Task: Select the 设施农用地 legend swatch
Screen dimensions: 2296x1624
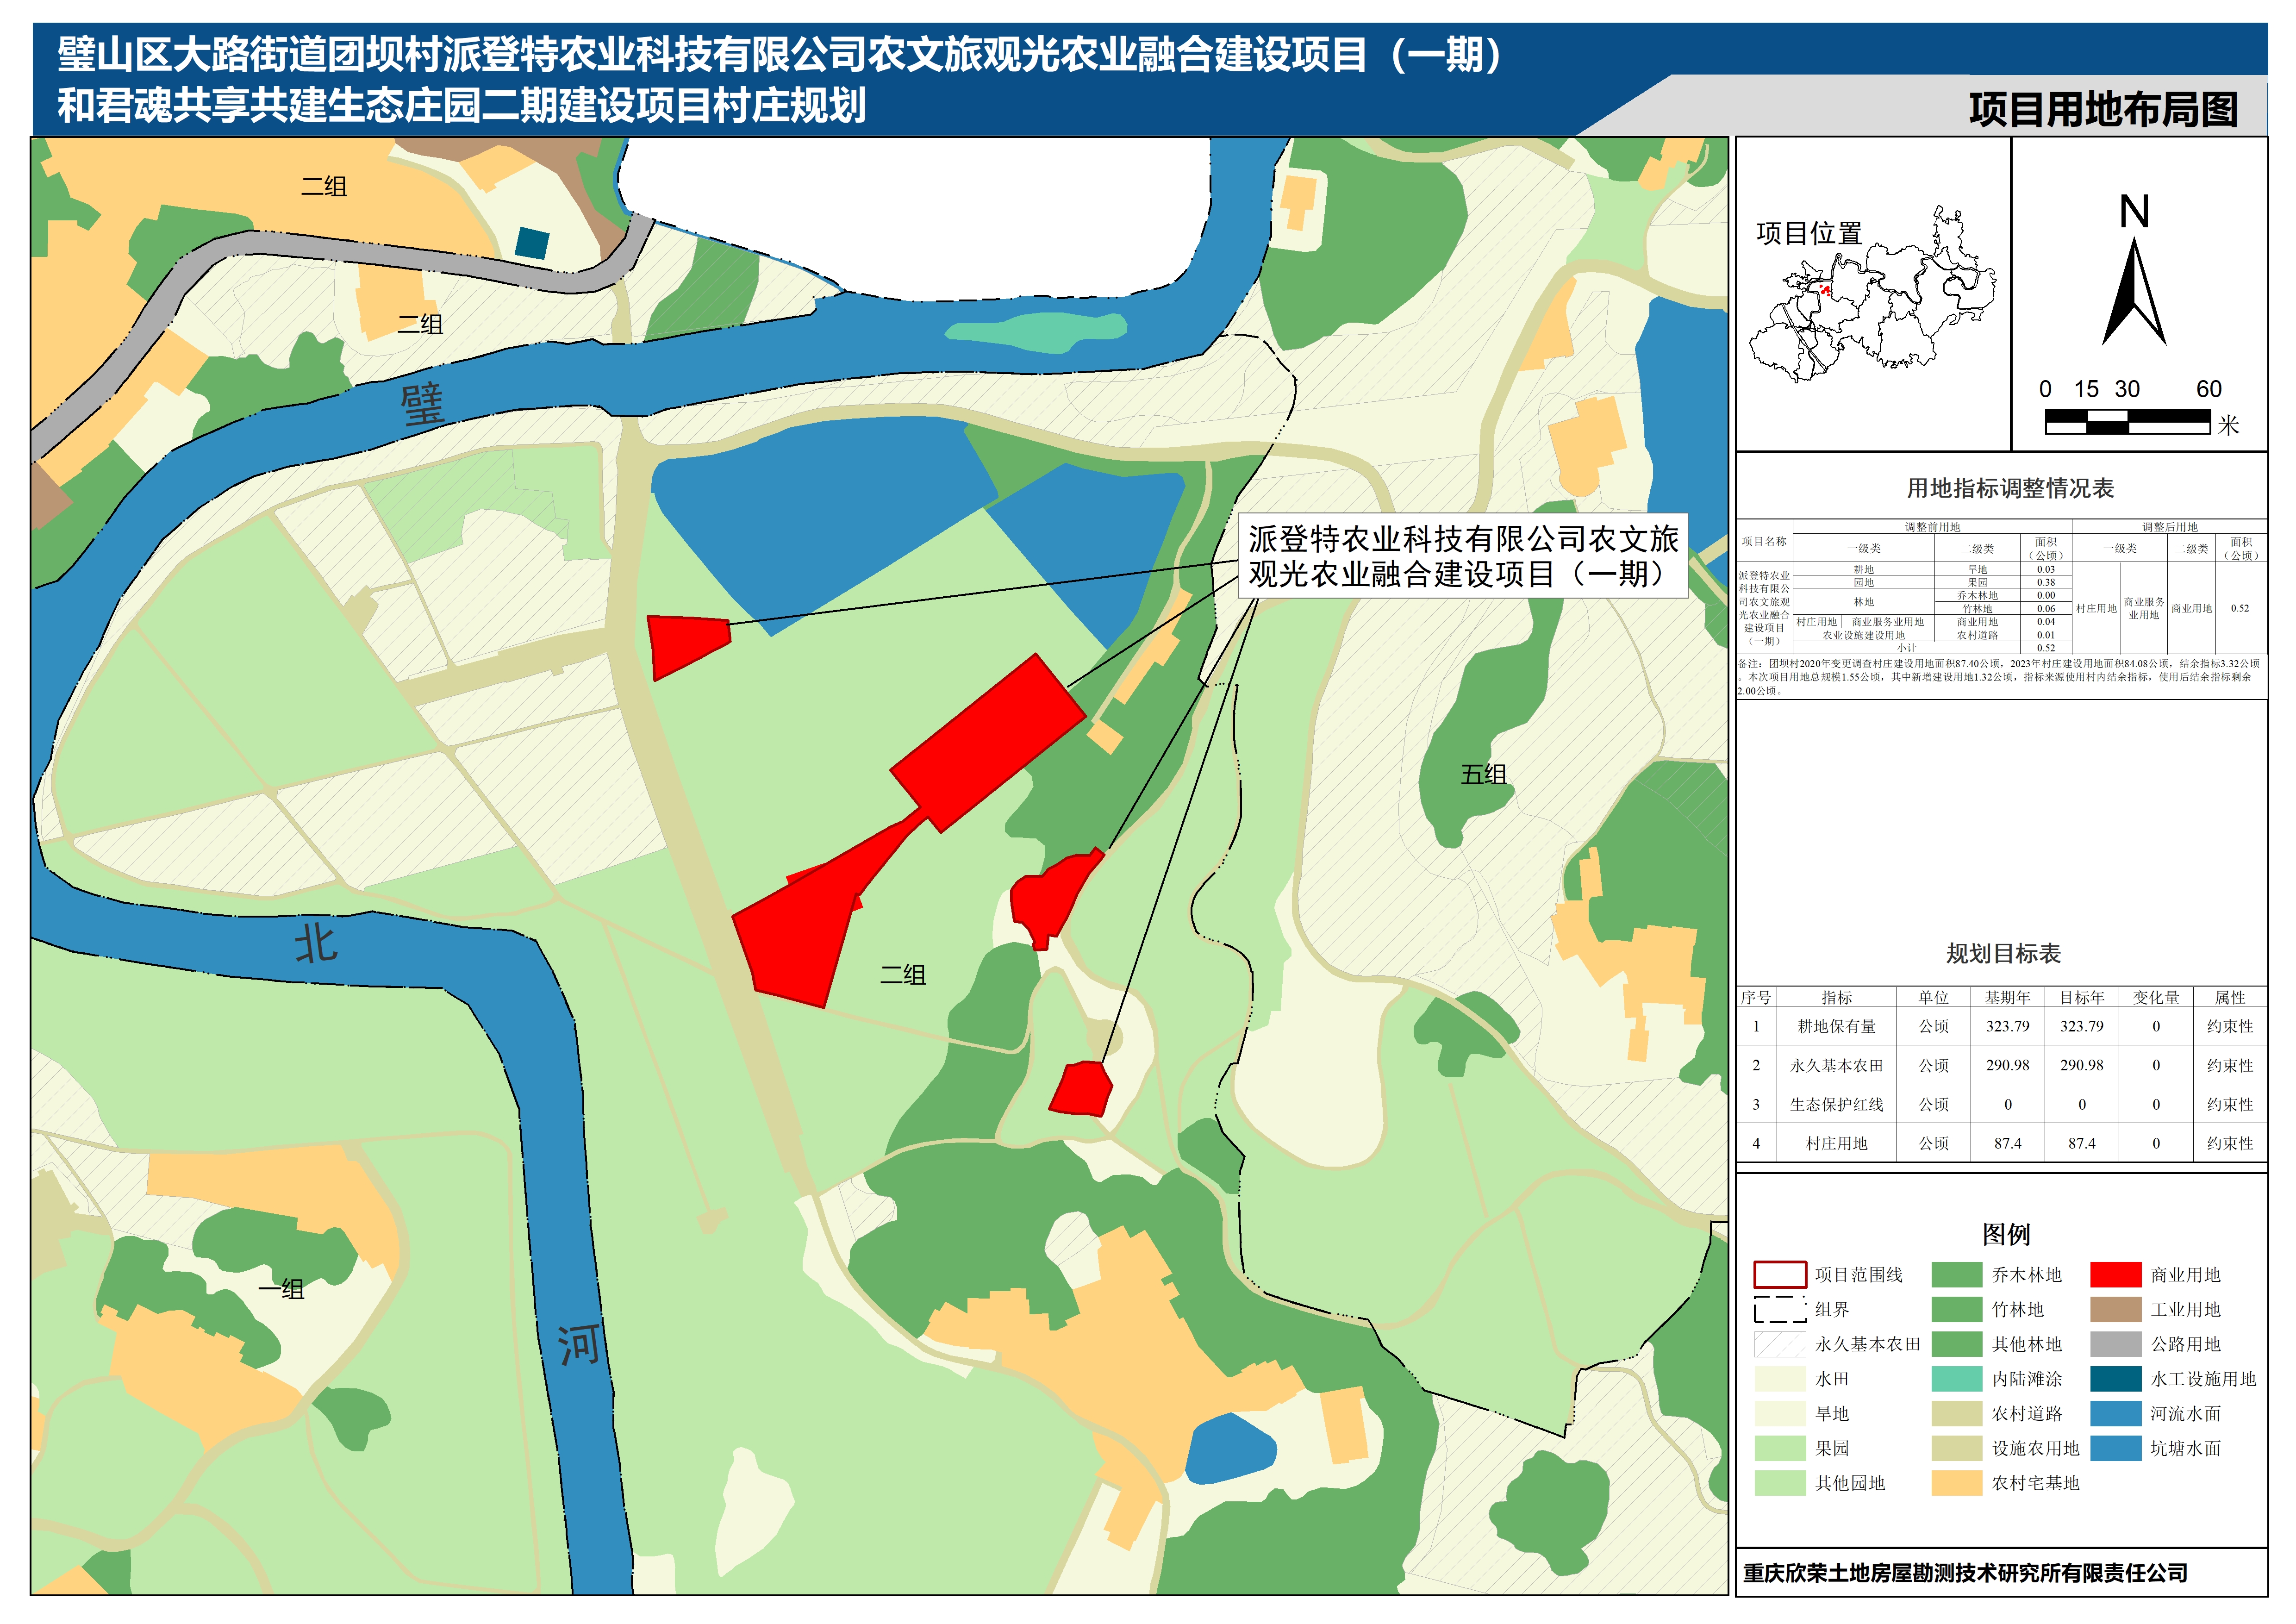Action: click(x=1957, y=1448)
